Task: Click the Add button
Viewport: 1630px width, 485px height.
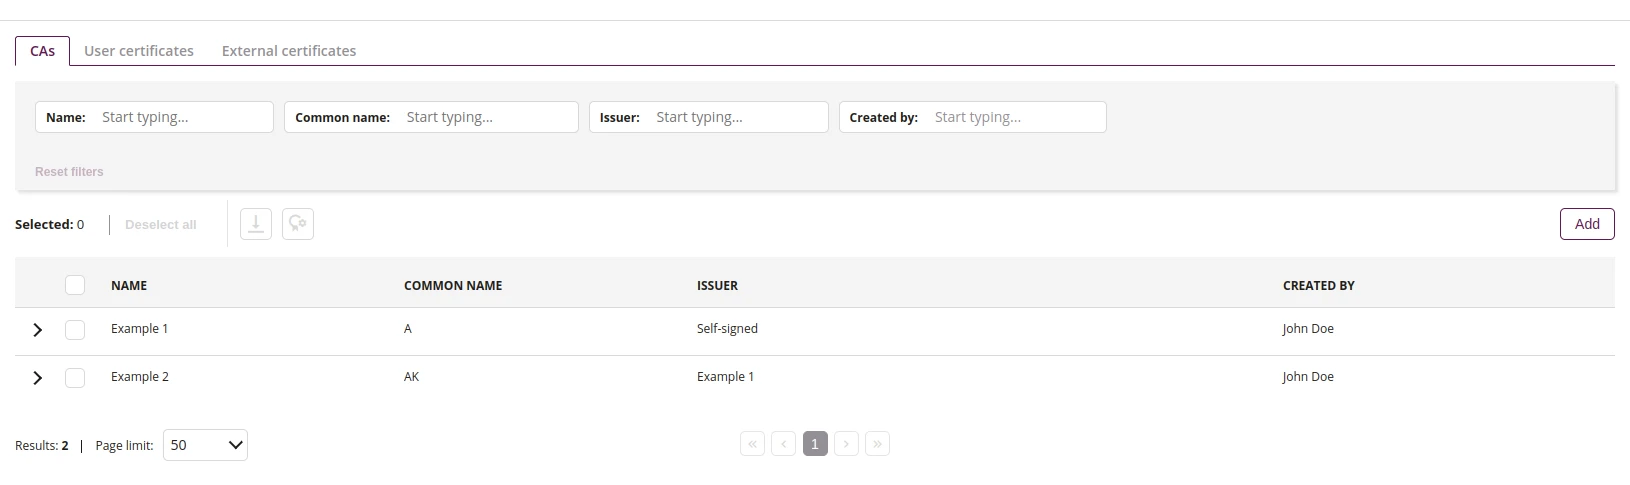Action: [1587, 224]
